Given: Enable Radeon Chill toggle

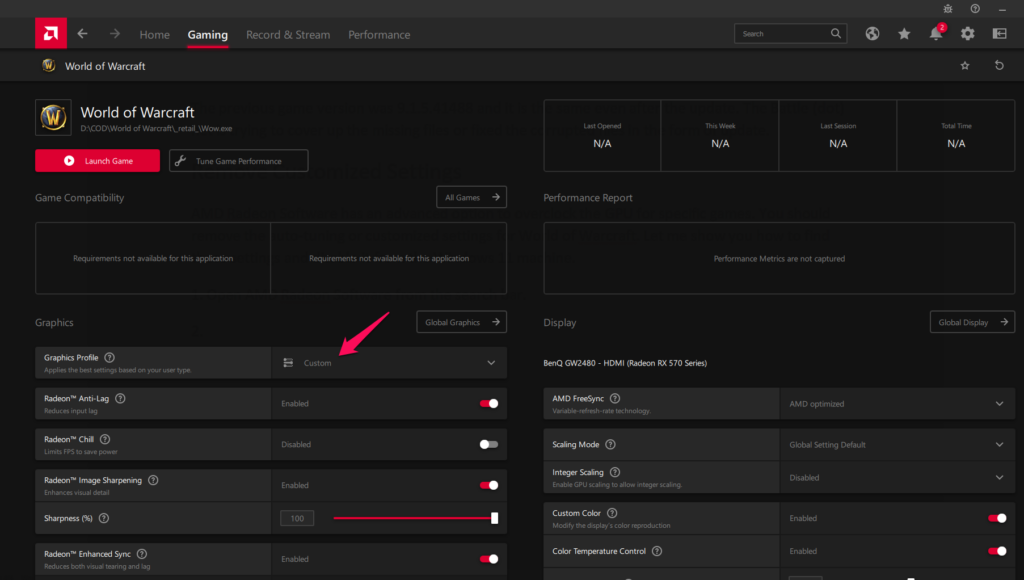Looking at the screenshot, I should coord(488,444).
